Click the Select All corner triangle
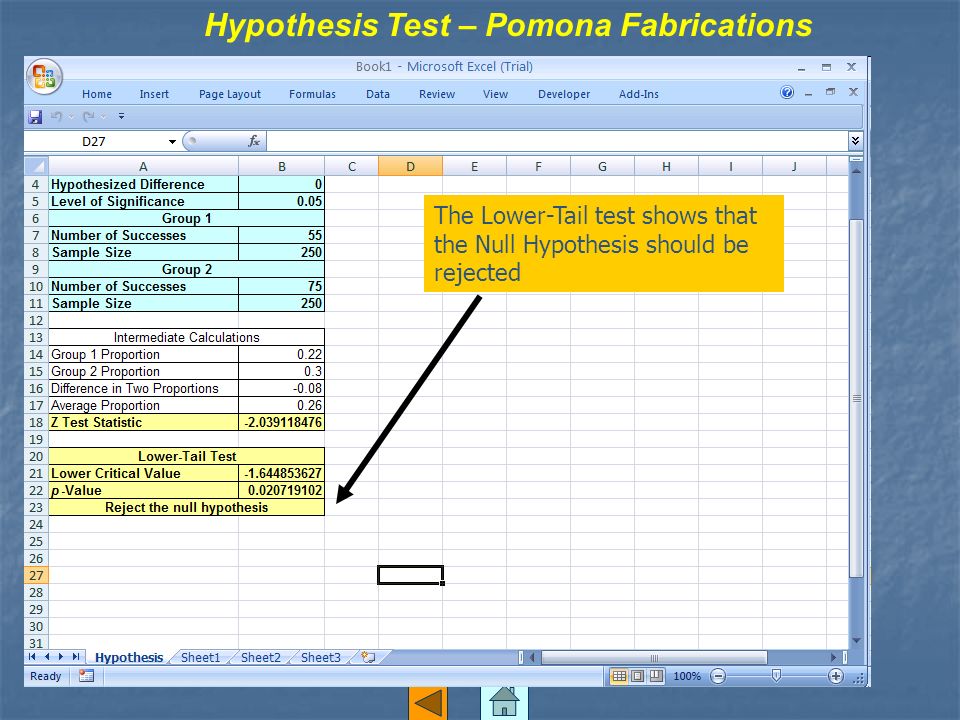The height and width of the screenshot is (720, 960). pos(36,166)
